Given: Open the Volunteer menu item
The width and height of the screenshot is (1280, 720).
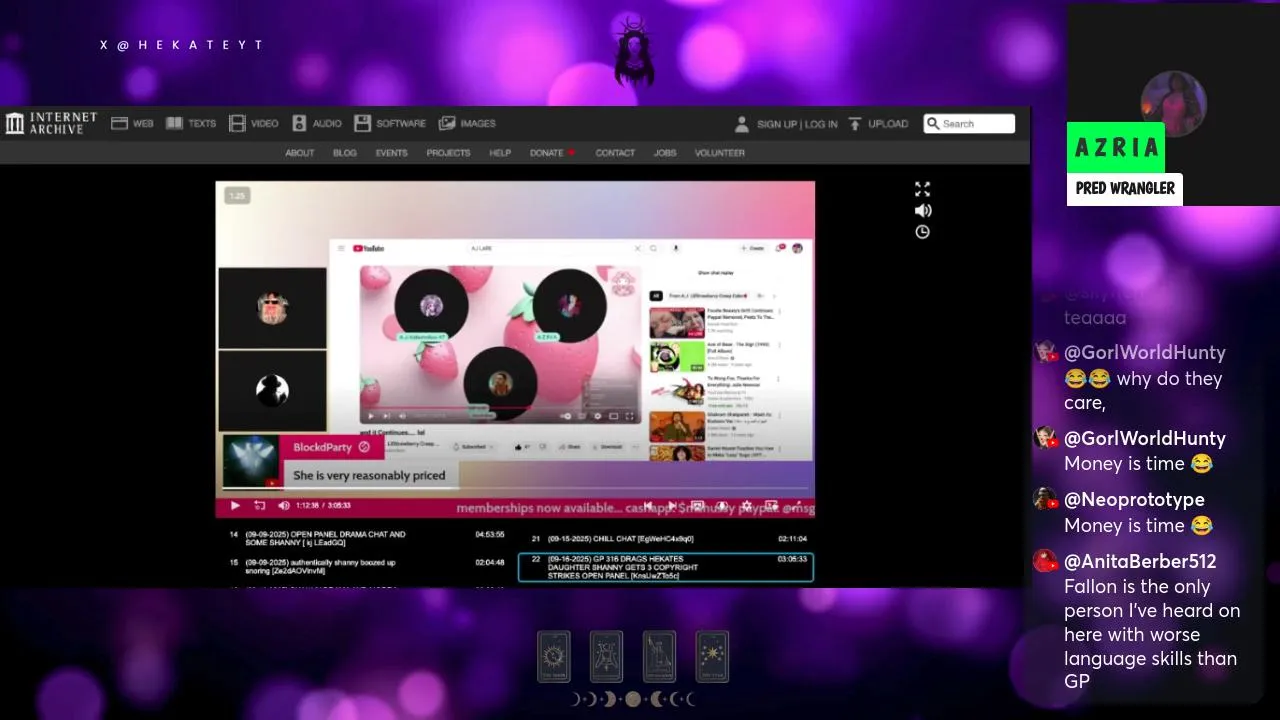Looking at the screenshot, I should pos(720,153).
